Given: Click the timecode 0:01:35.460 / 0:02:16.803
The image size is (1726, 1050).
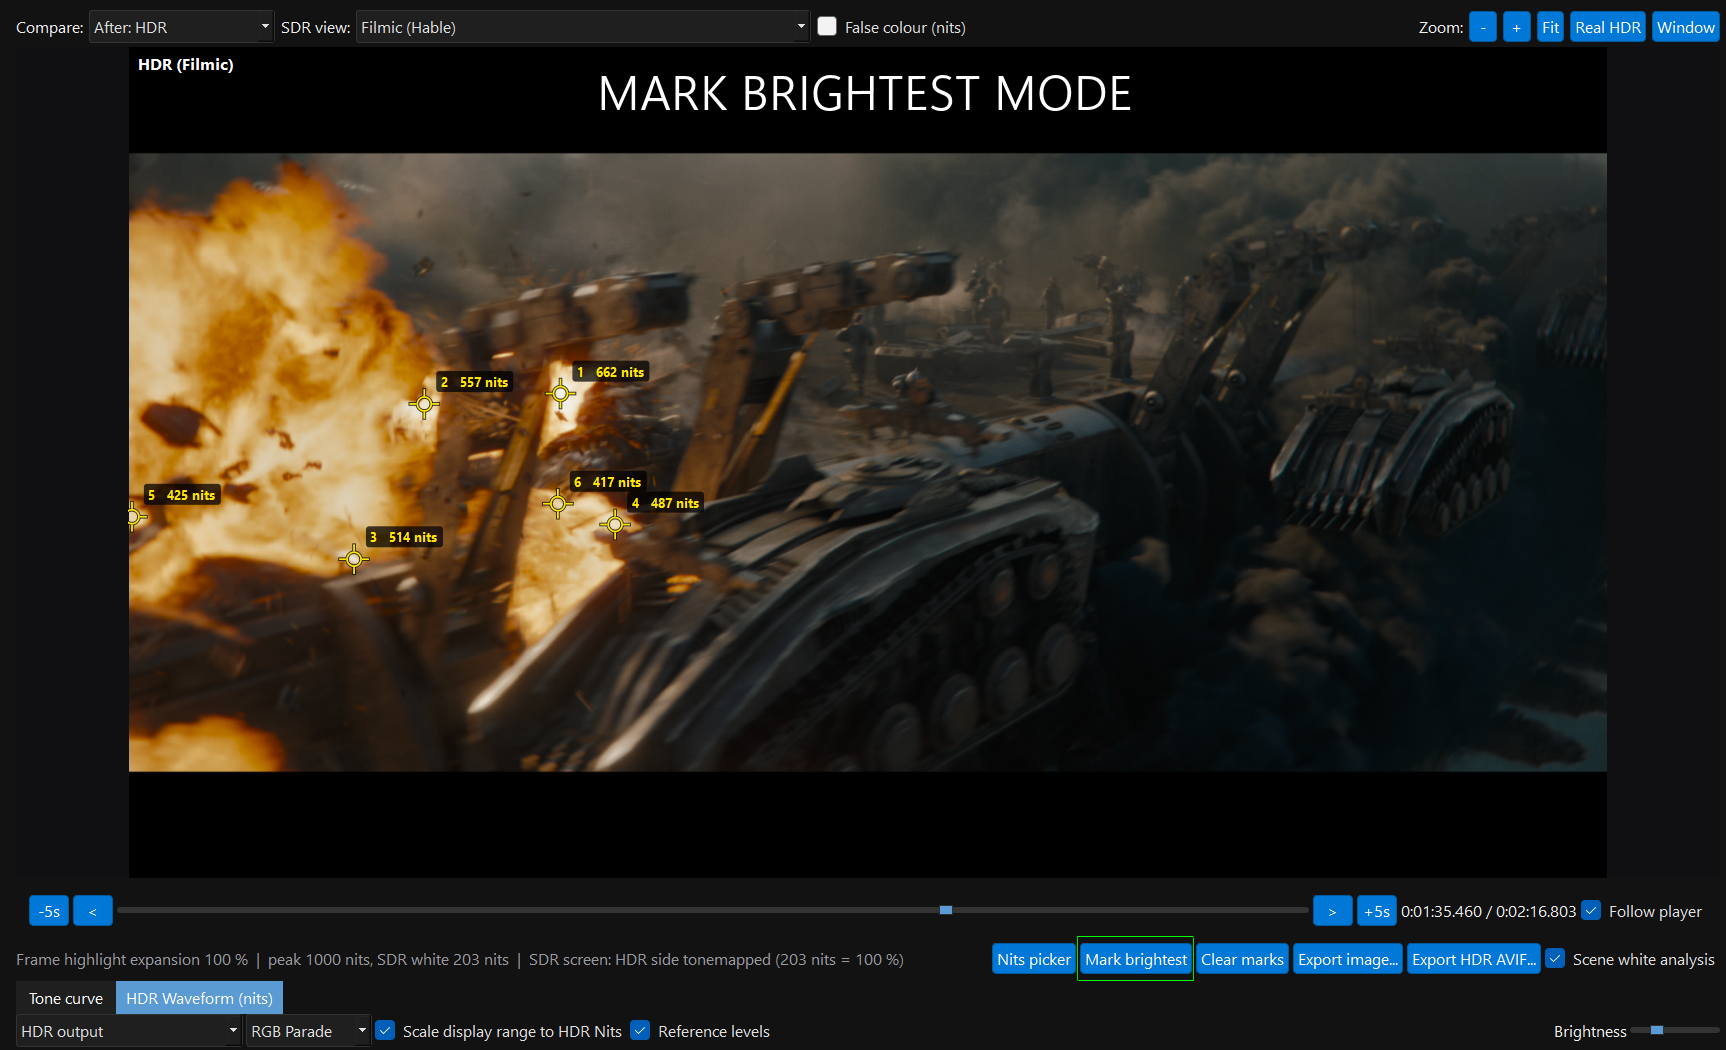Looking at the screenshot, I should point(1488,911).
